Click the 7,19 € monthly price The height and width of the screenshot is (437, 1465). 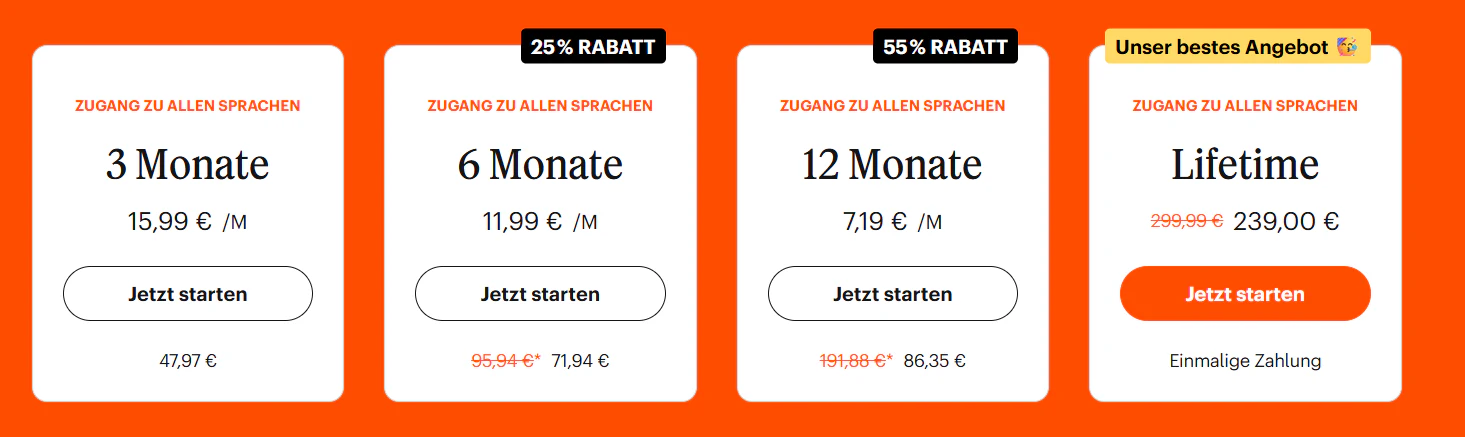[x=875, y=221]
